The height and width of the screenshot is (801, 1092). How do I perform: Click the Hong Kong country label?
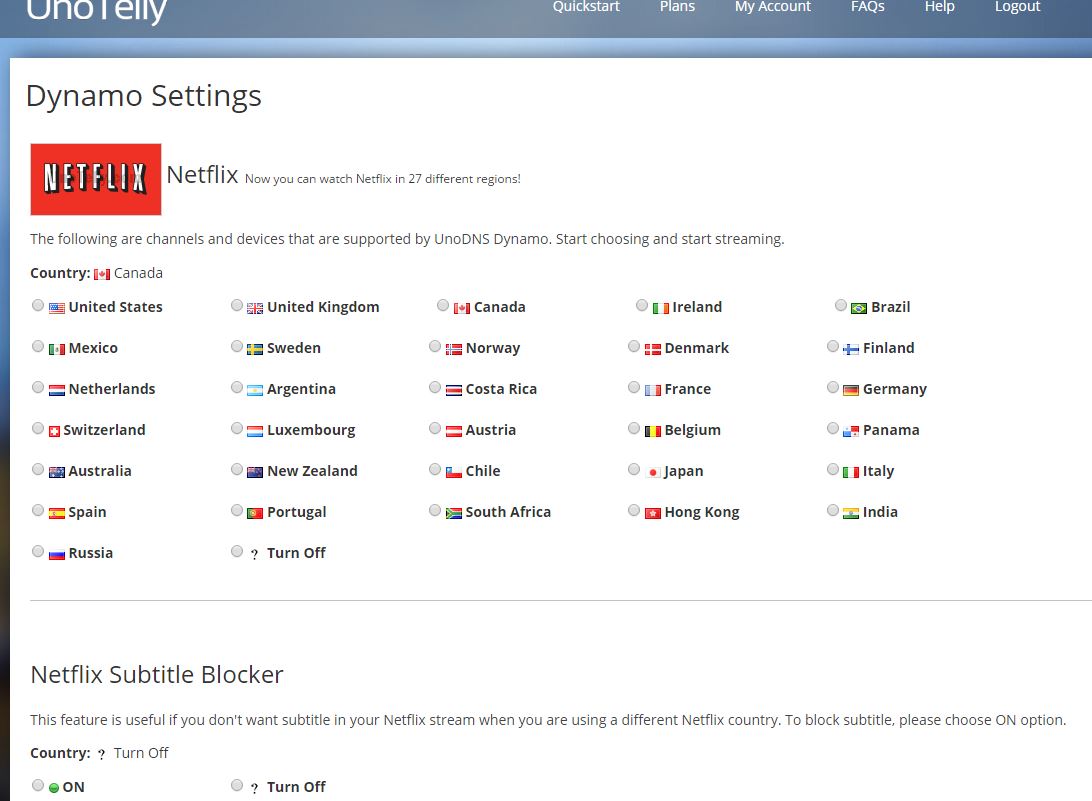701,513
